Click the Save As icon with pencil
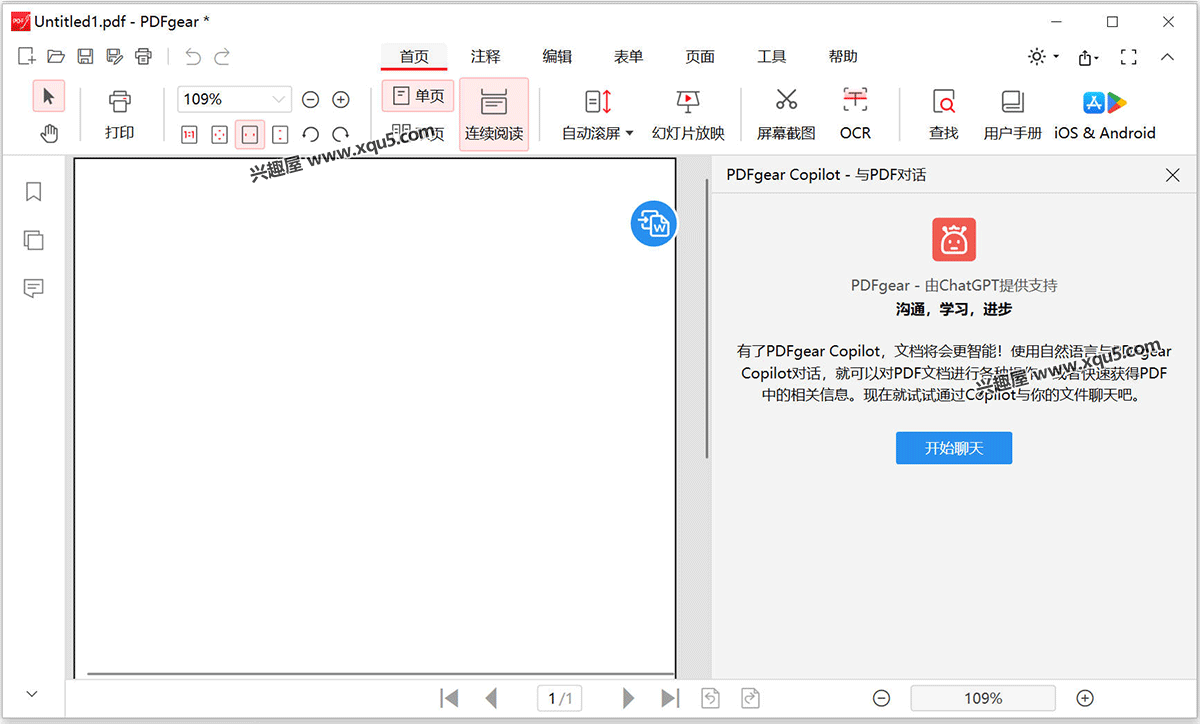The height and width of the screenshot is (724, 1200). pyautogui.click(x=114, y=57)
